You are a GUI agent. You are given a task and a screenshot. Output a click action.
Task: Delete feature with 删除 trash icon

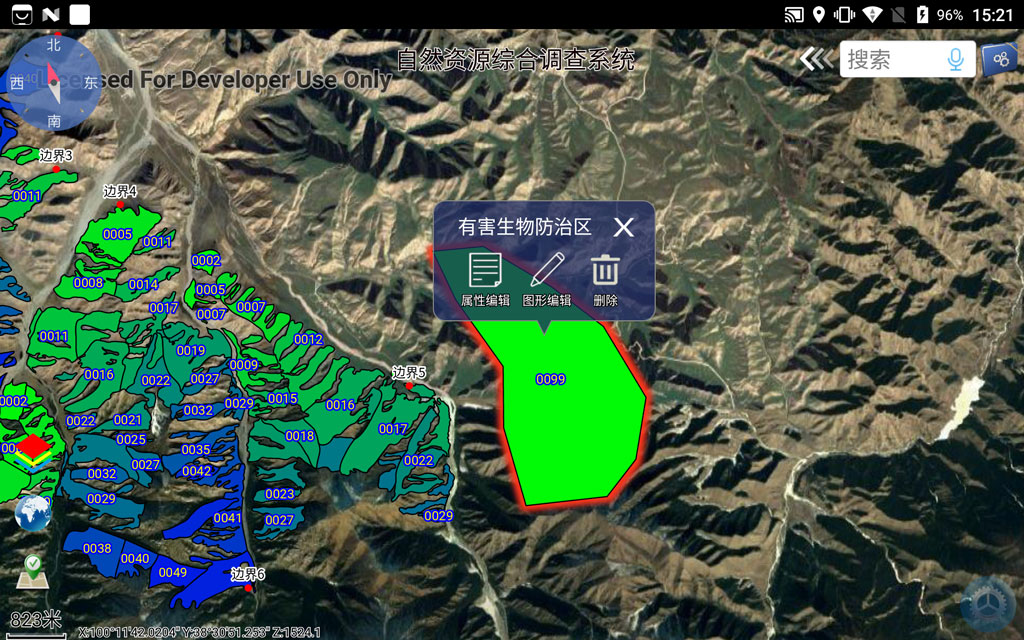[605, 279]
